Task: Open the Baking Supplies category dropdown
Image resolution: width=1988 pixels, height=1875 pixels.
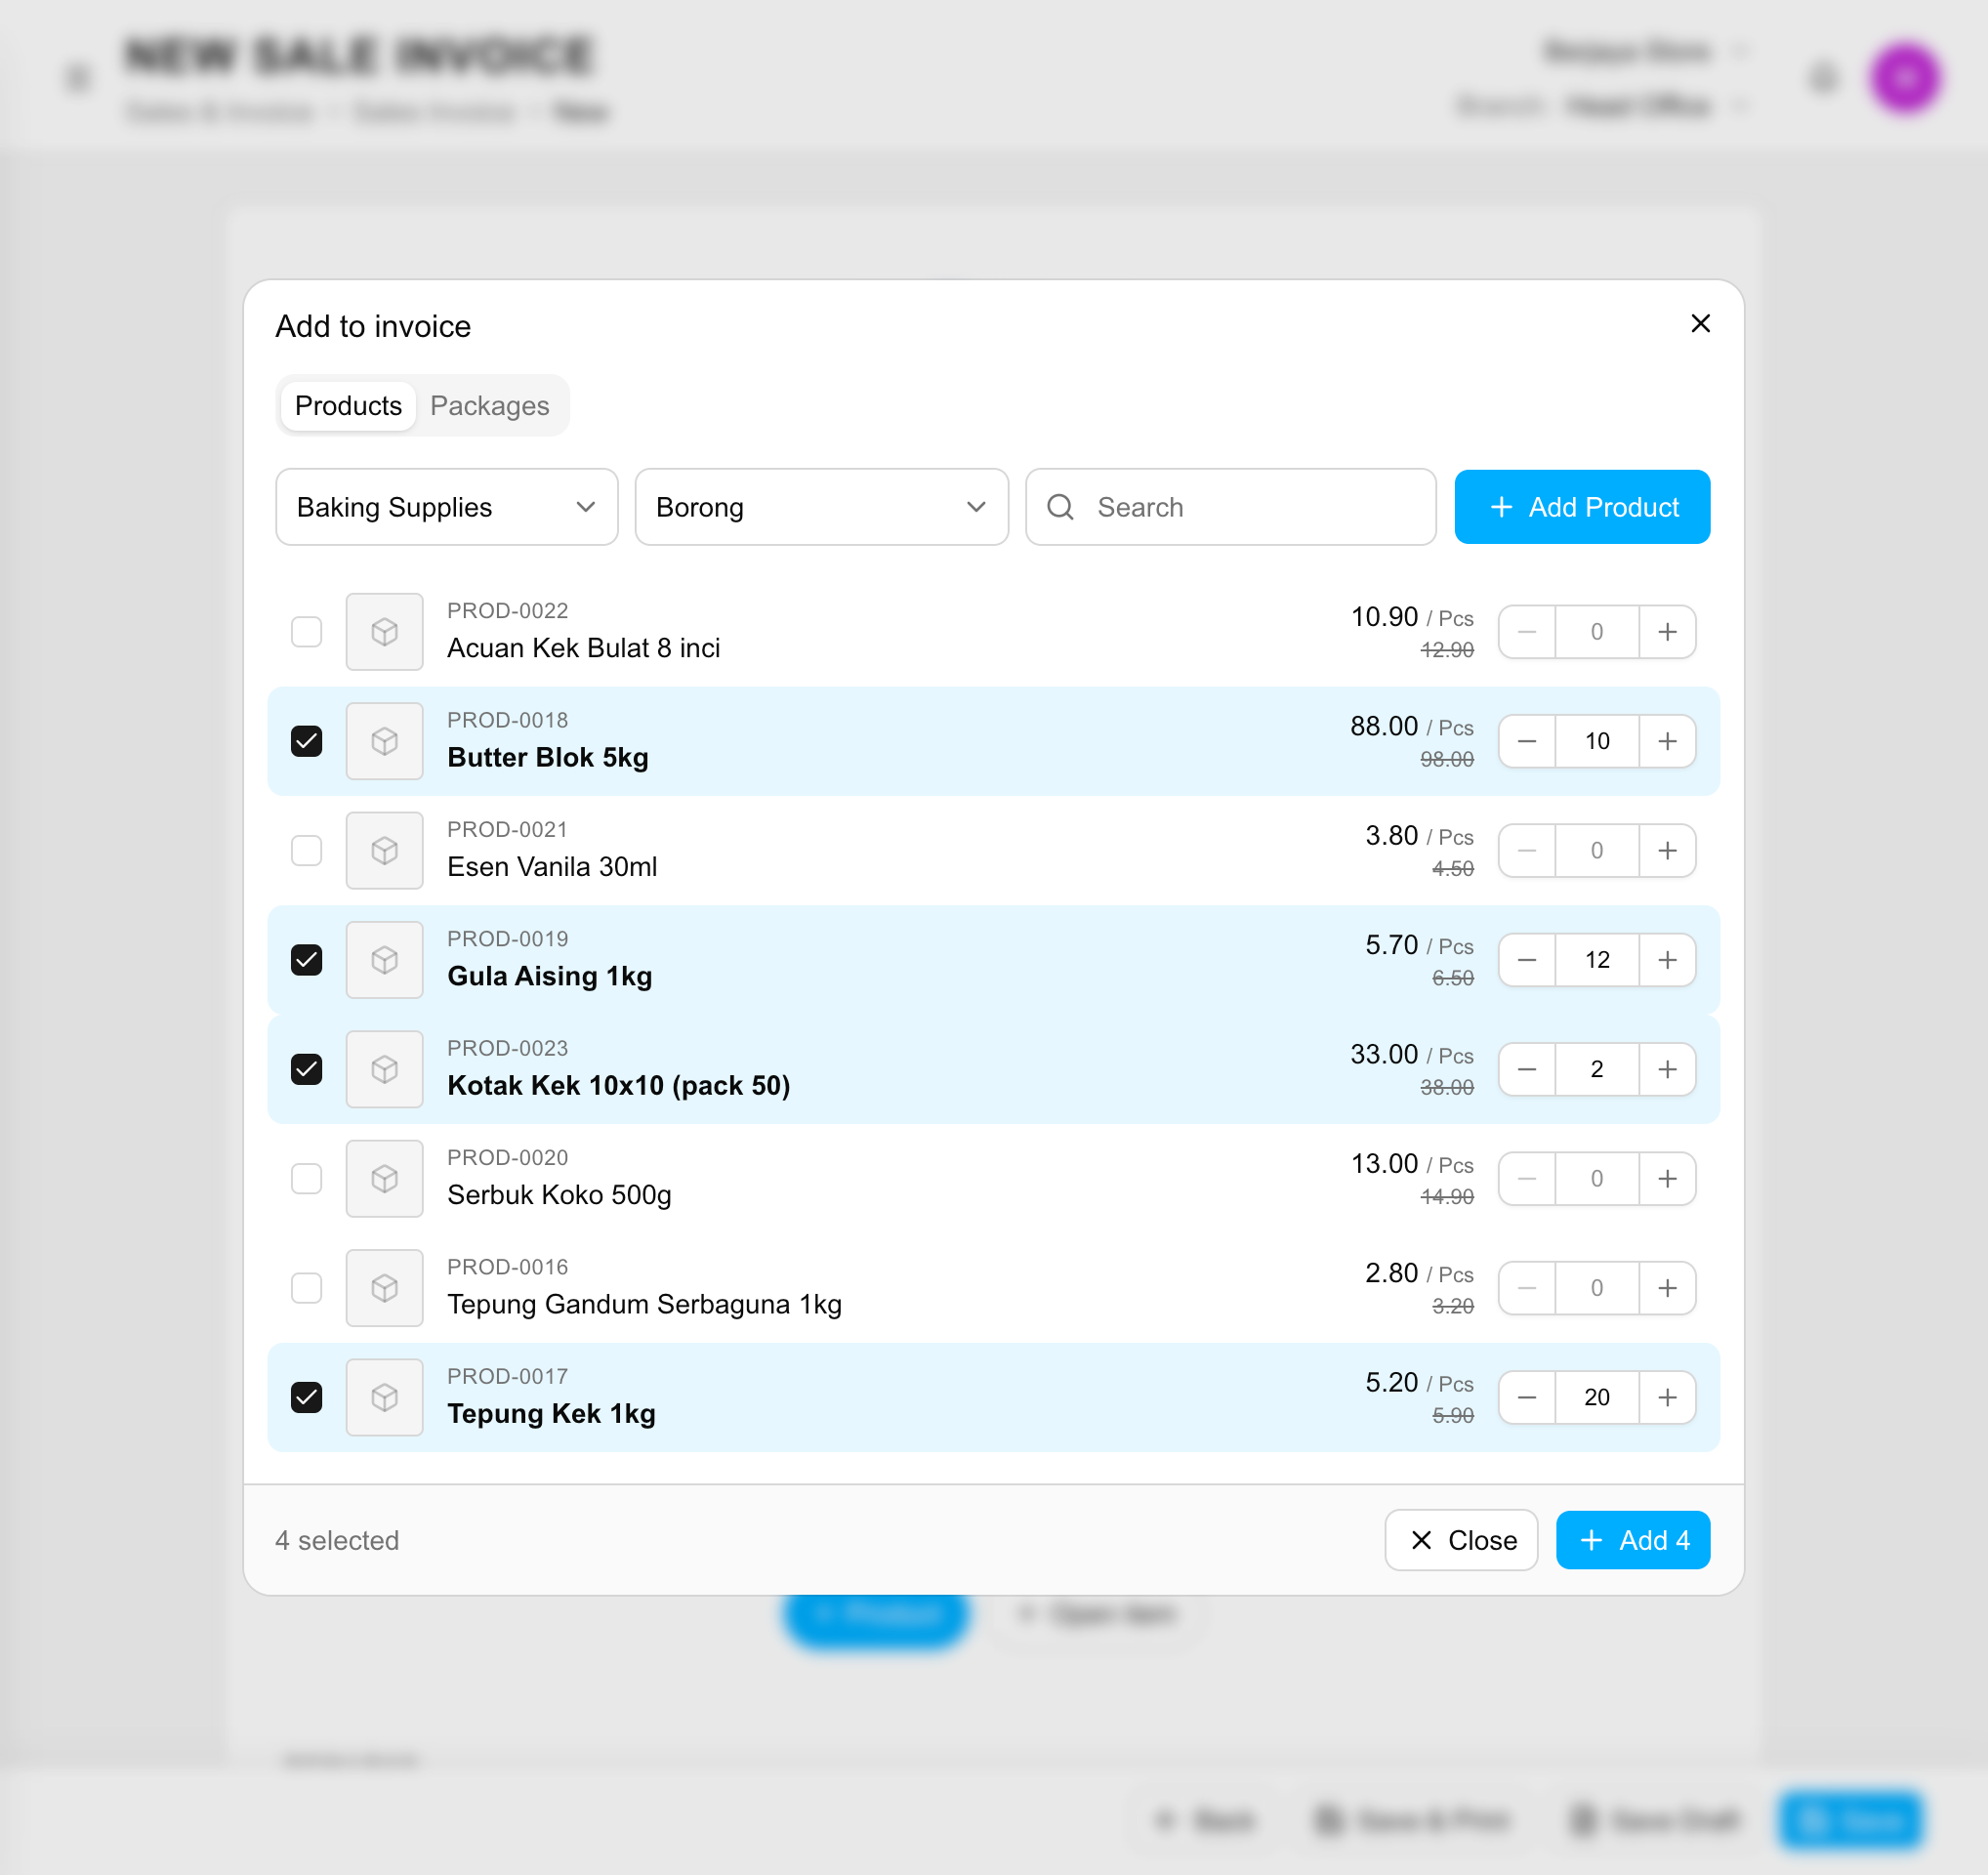Action: tap(446, 507)
